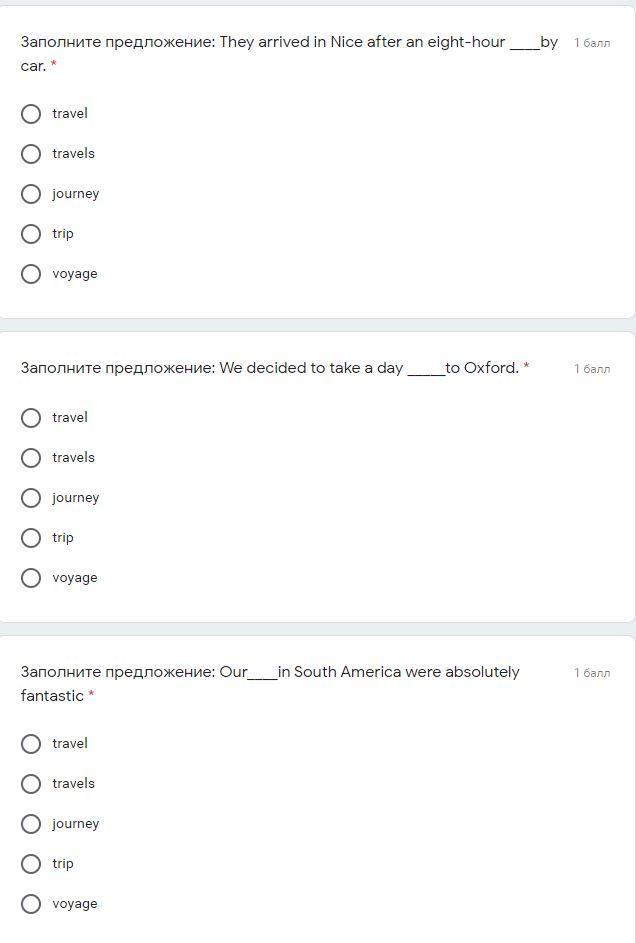Select 'travel' for the South America question
This screenshot has height=943, width=636.
pyautogui.click(x=31, y=744)
